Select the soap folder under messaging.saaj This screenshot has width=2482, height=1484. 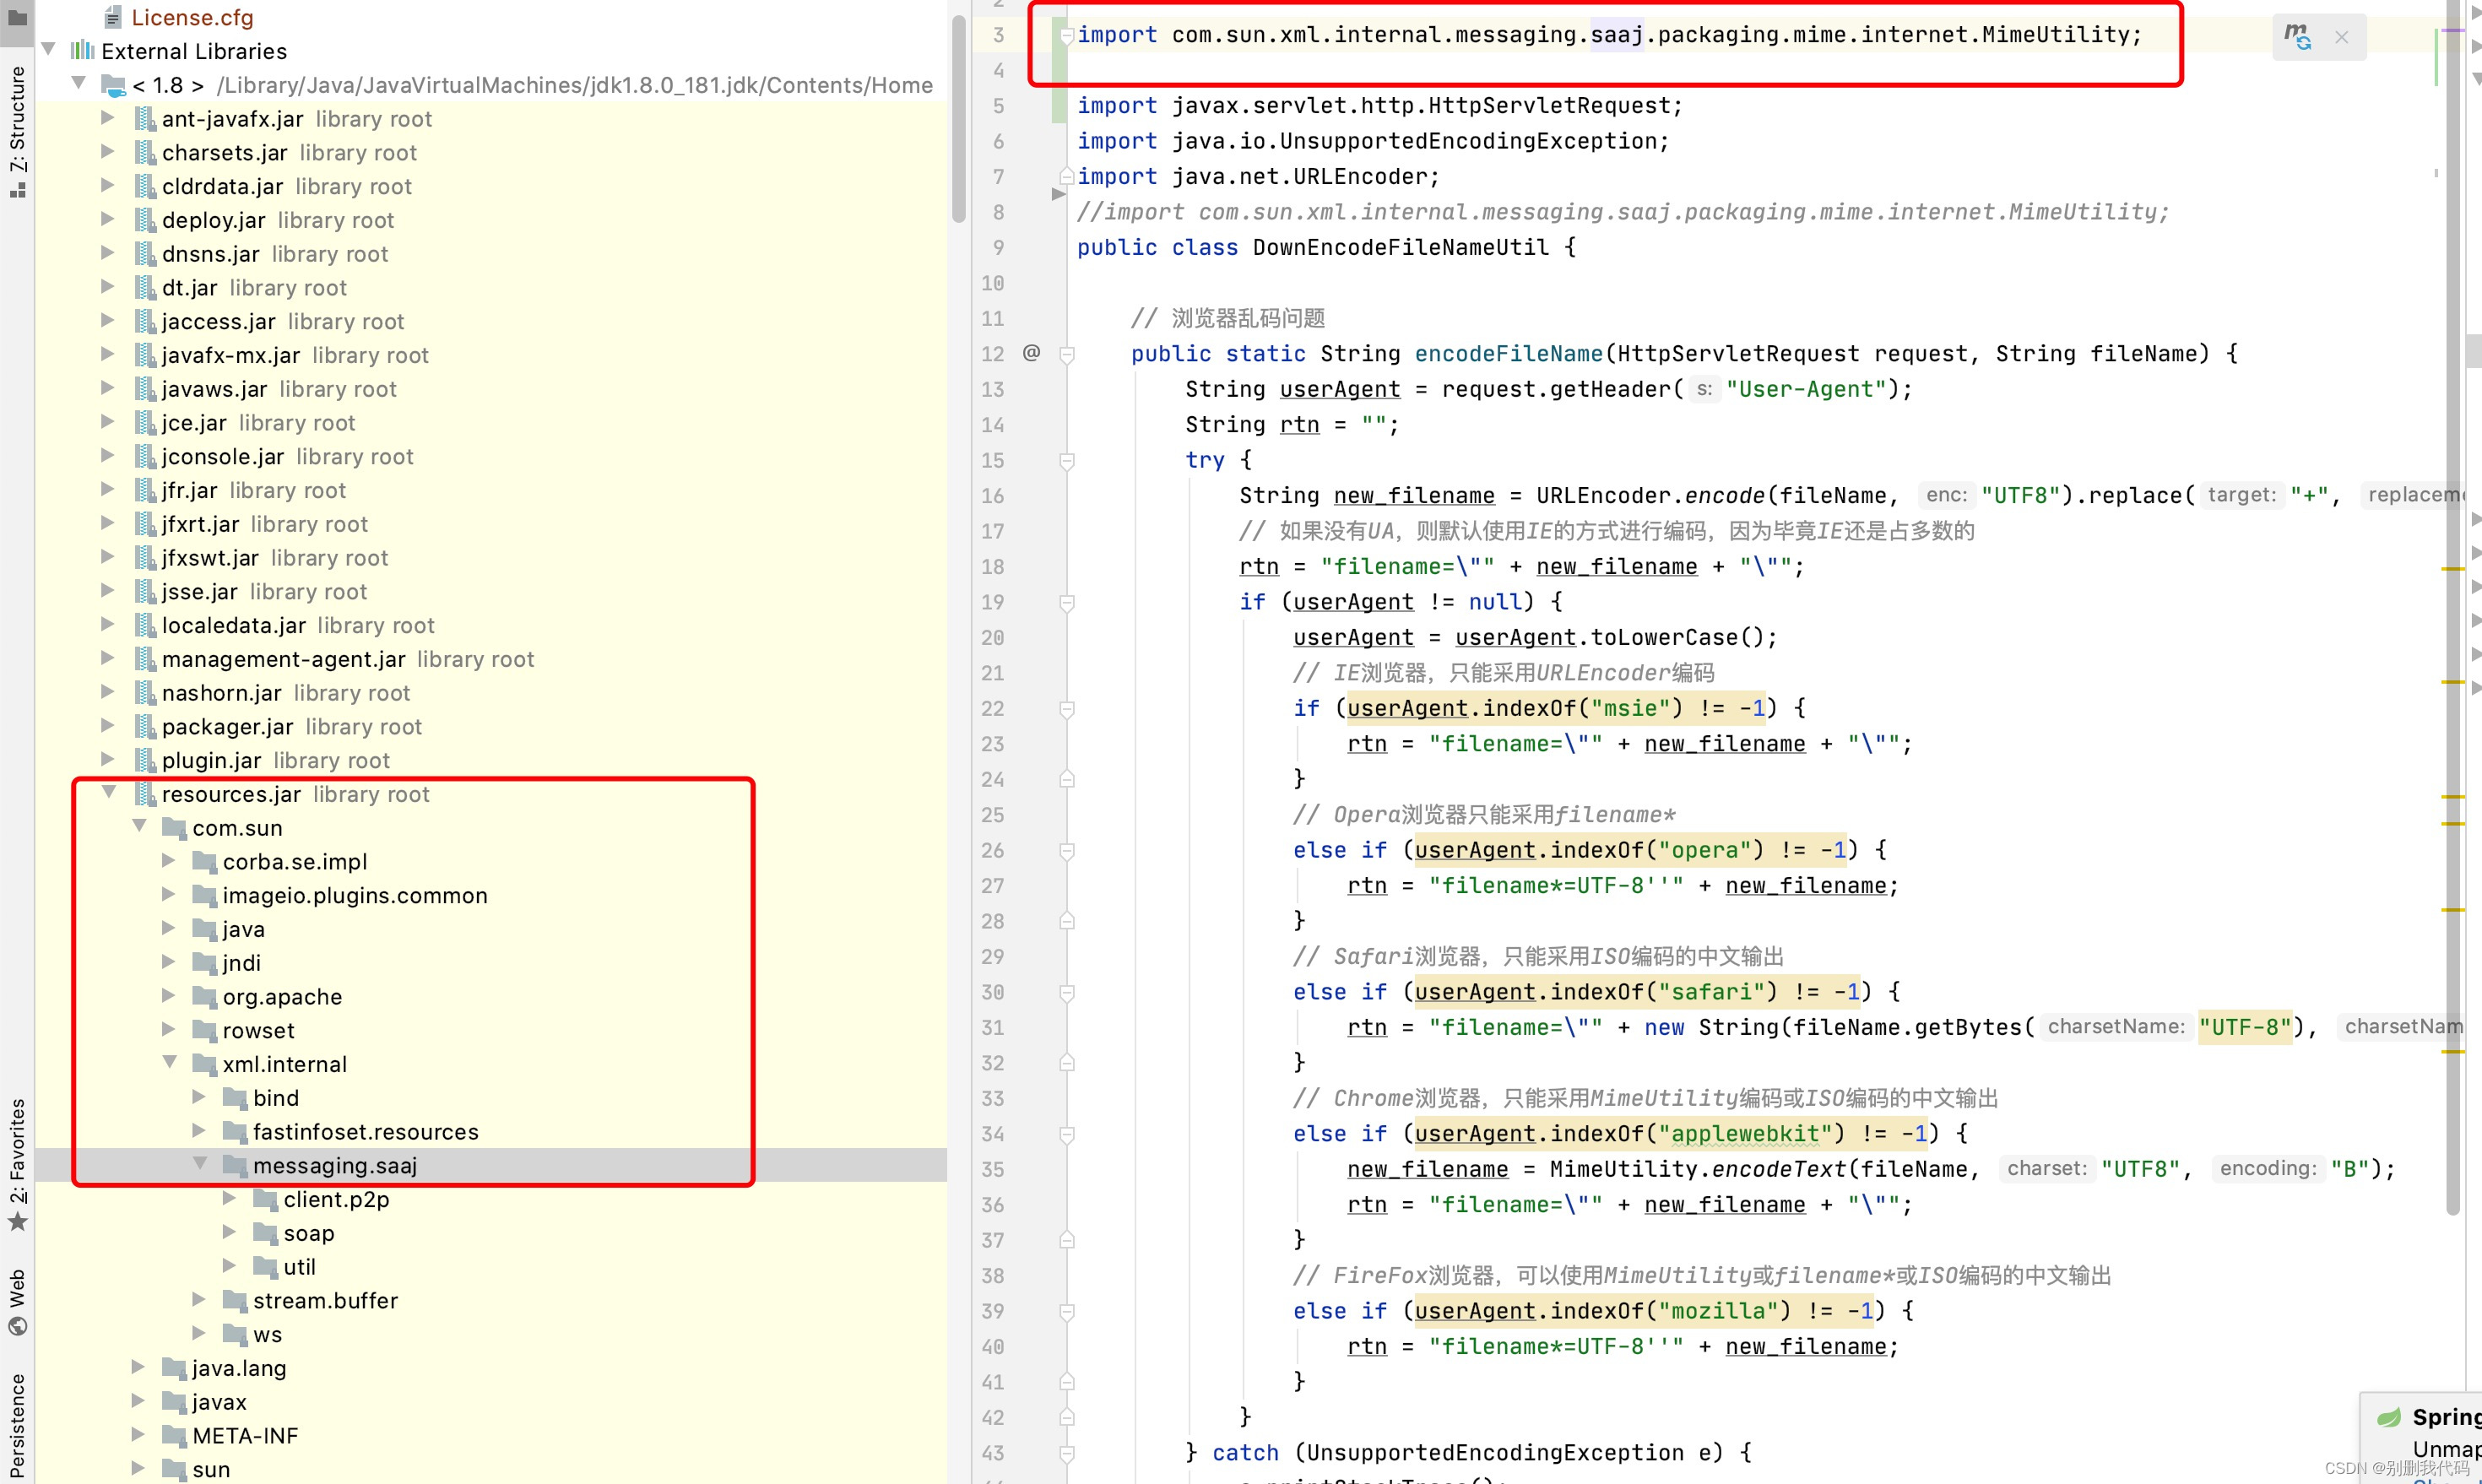tap(308, 1233)
